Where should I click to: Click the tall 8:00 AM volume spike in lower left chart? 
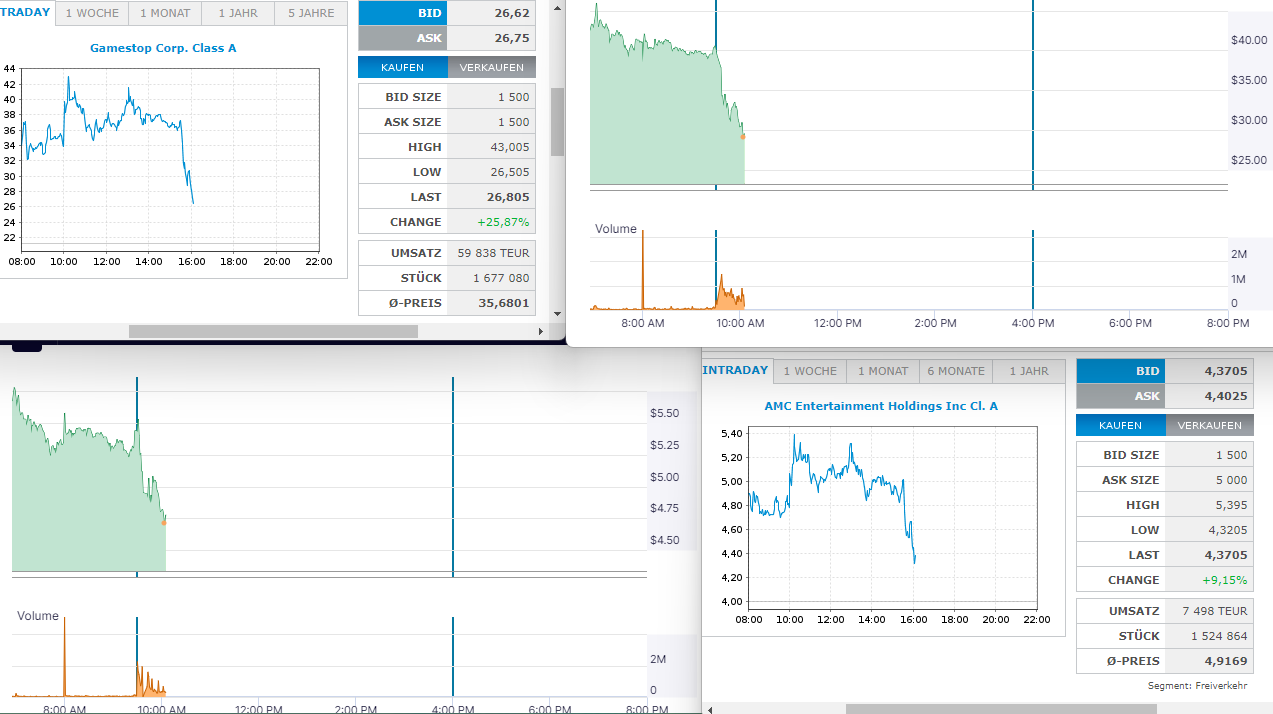point(65,657)
